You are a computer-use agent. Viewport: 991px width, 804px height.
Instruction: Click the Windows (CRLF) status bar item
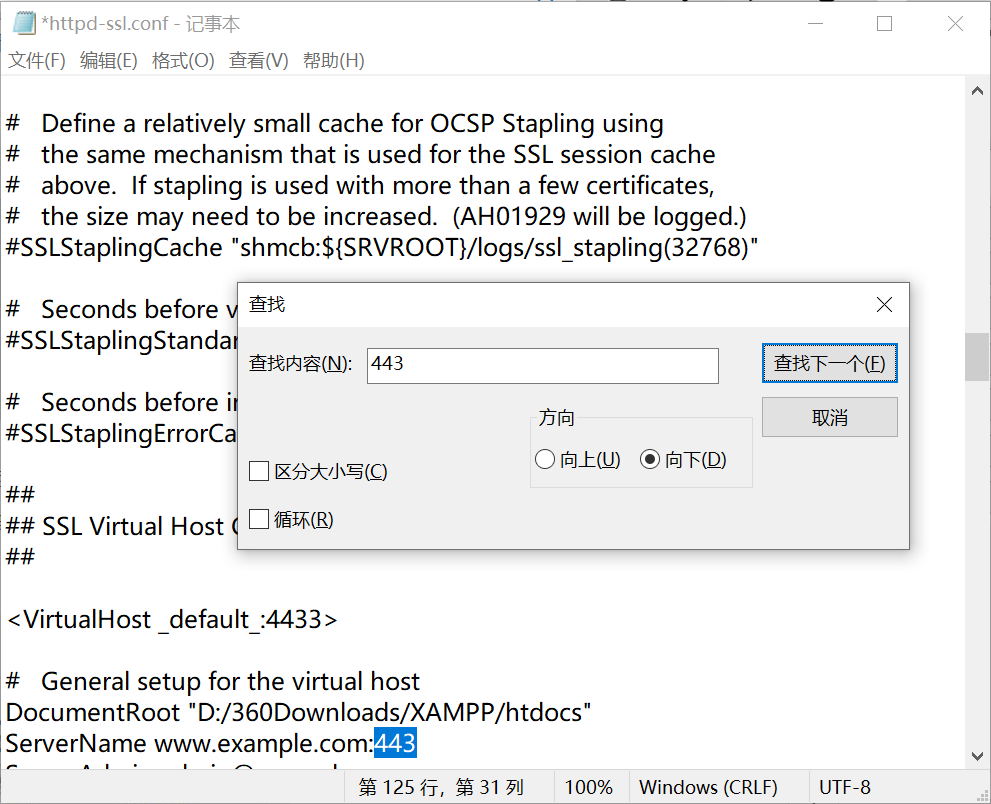pos(714,787)
